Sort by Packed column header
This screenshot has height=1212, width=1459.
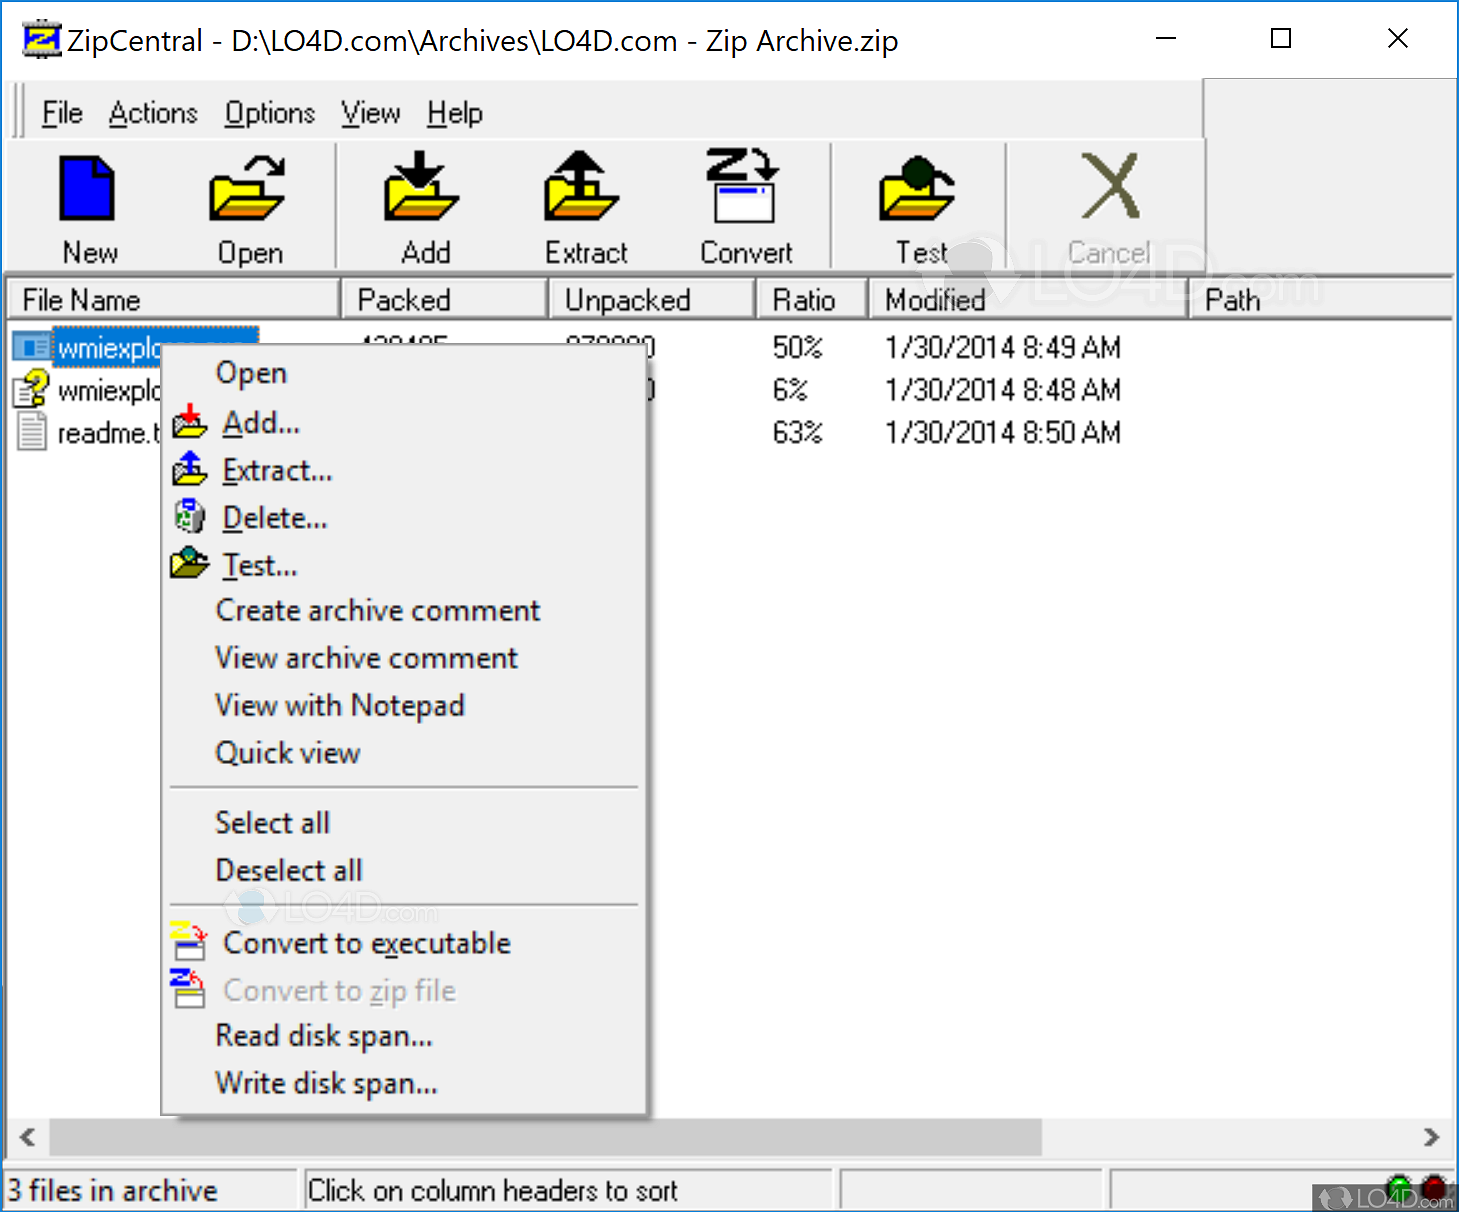tap(445, 300)
